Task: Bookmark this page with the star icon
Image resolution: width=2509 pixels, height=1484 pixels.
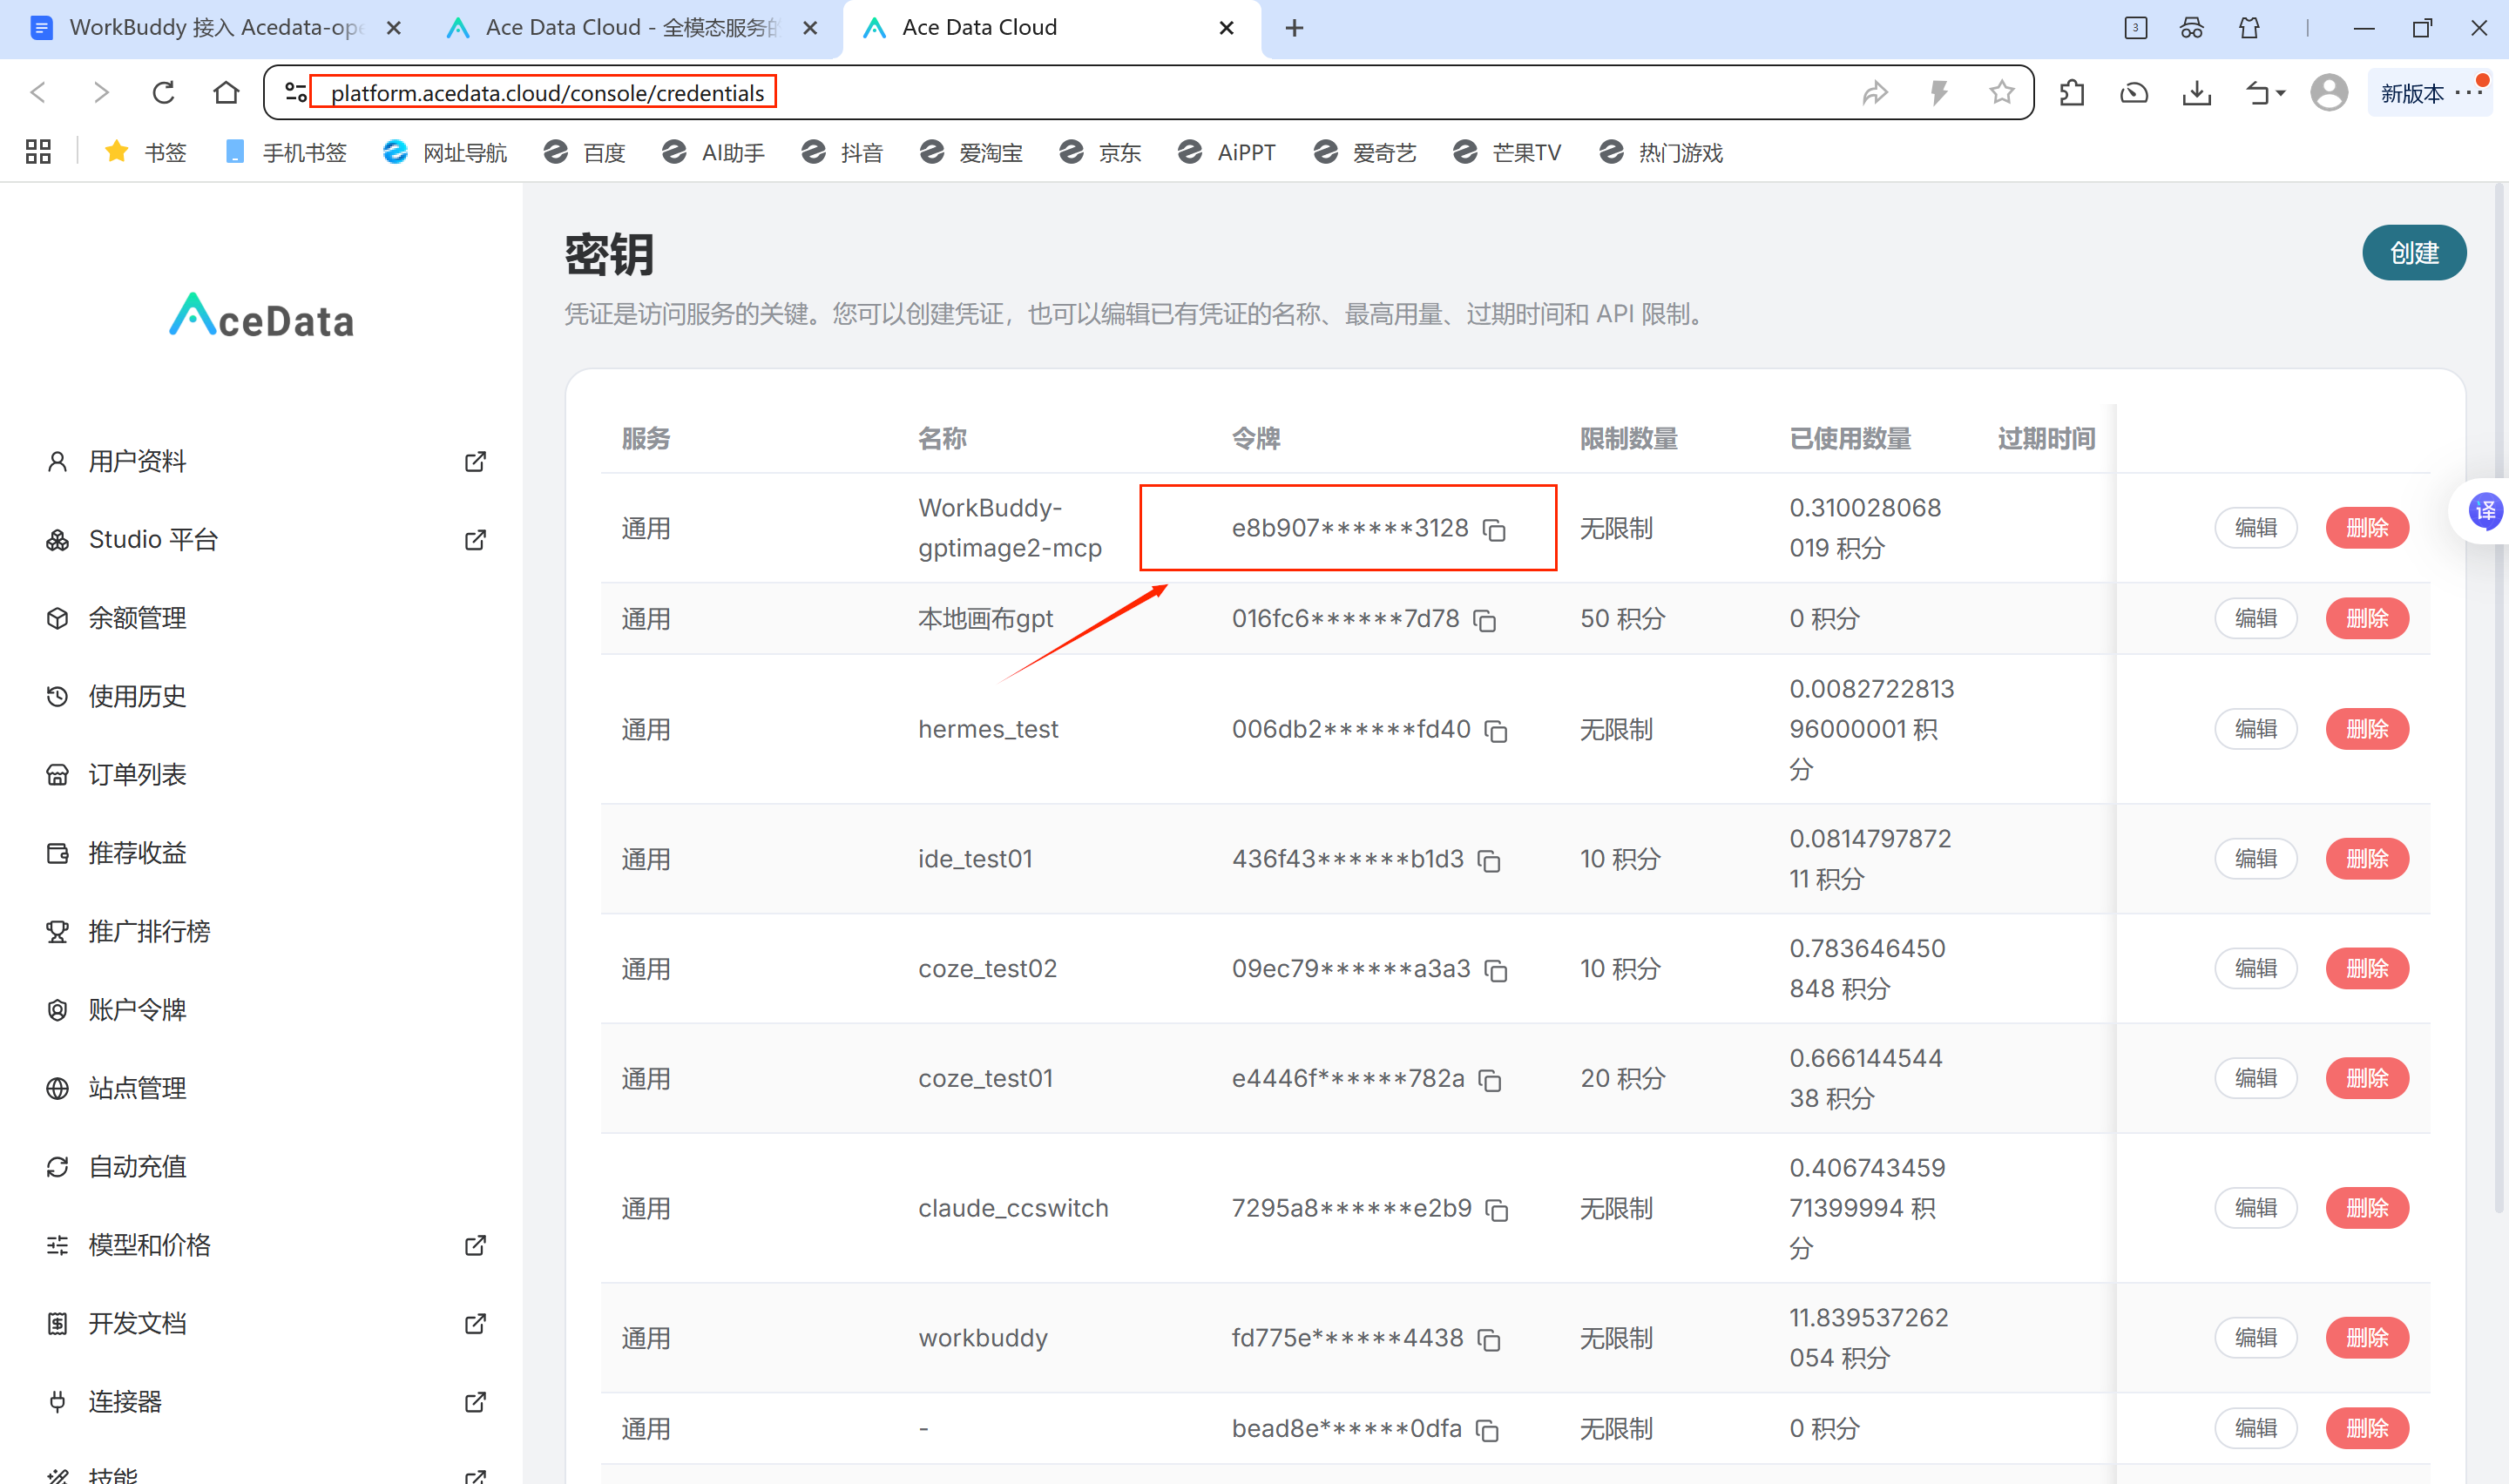Action: click(2001, 93)
